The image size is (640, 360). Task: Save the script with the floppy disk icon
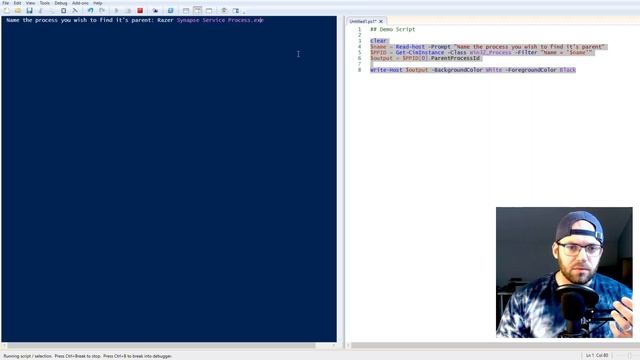29,11
